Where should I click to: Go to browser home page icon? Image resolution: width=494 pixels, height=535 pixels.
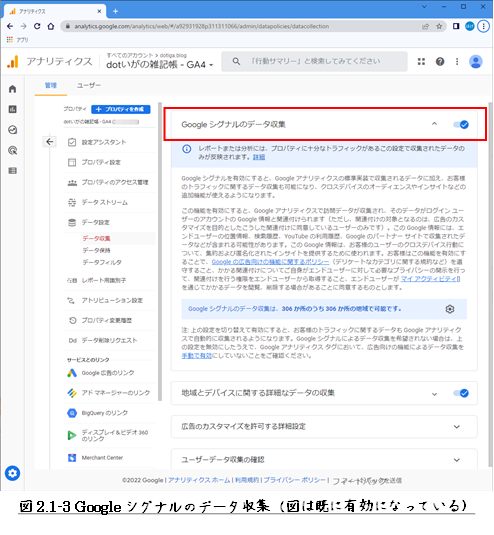pyautogui.click(x=51, y=26)
